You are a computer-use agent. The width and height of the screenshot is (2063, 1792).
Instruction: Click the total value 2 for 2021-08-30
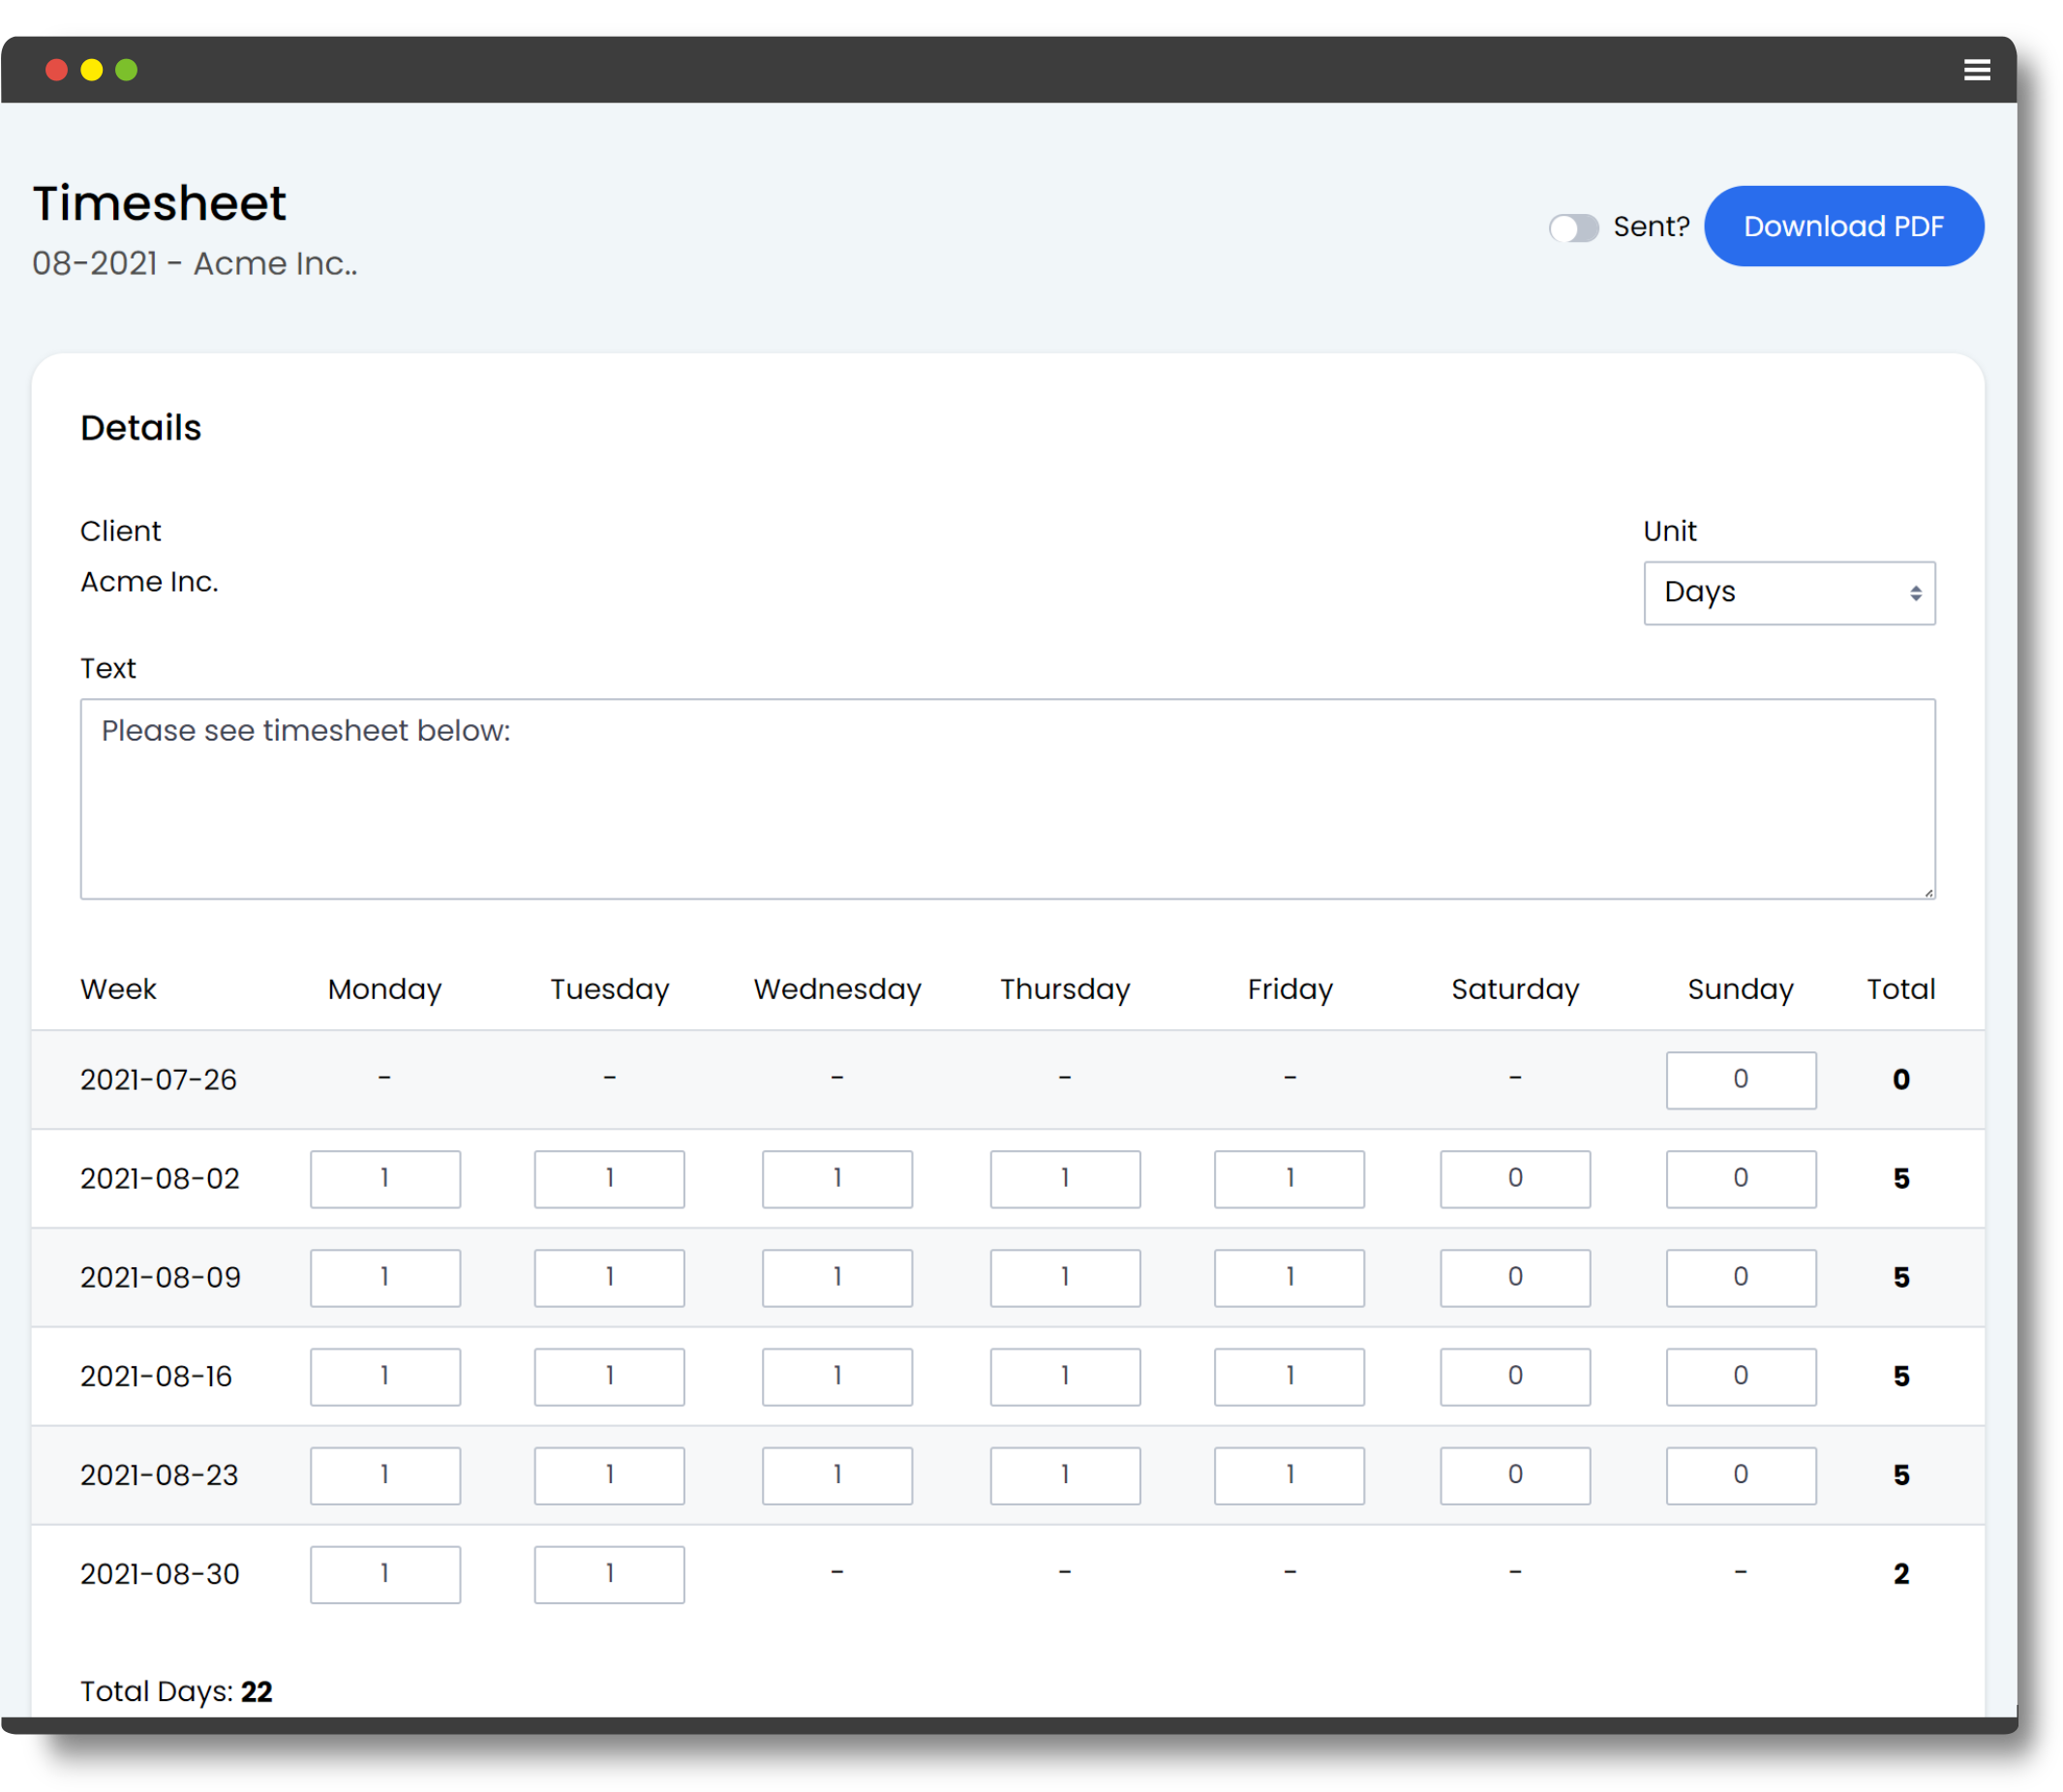tap(1900, 1575)
